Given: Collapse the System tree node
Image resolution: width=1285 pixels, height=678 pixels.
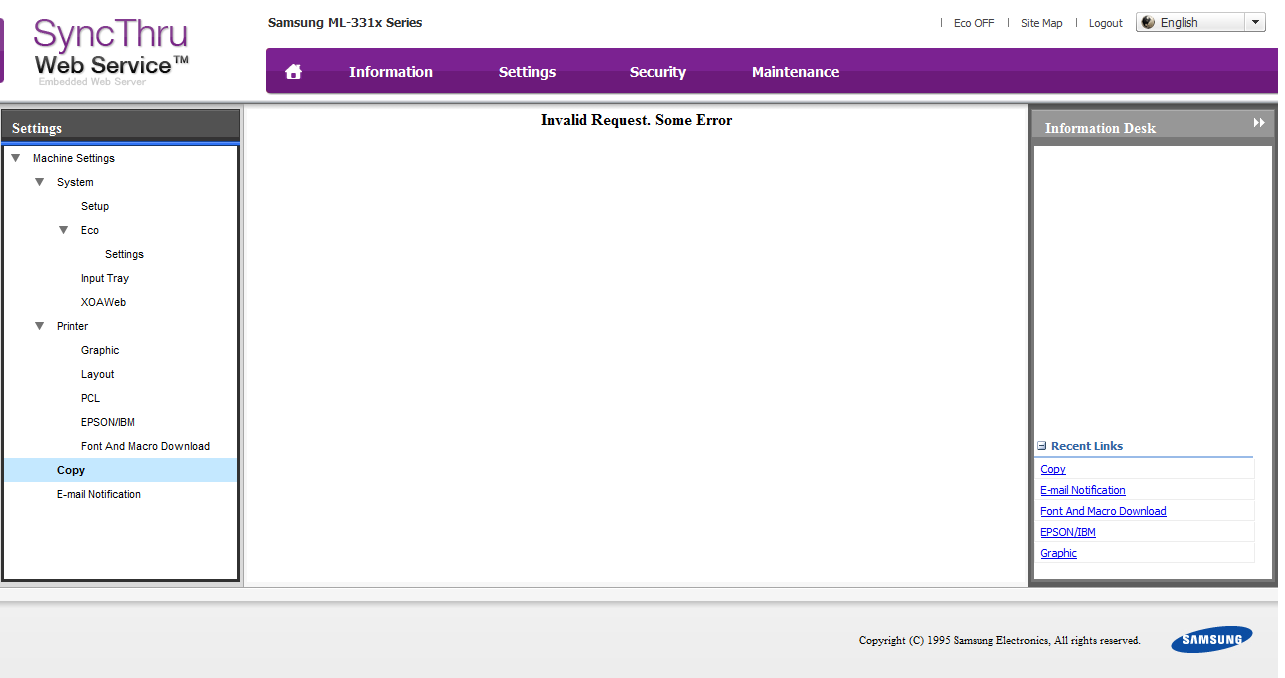Looking at the screenshot, I should [x=40, y=182].
